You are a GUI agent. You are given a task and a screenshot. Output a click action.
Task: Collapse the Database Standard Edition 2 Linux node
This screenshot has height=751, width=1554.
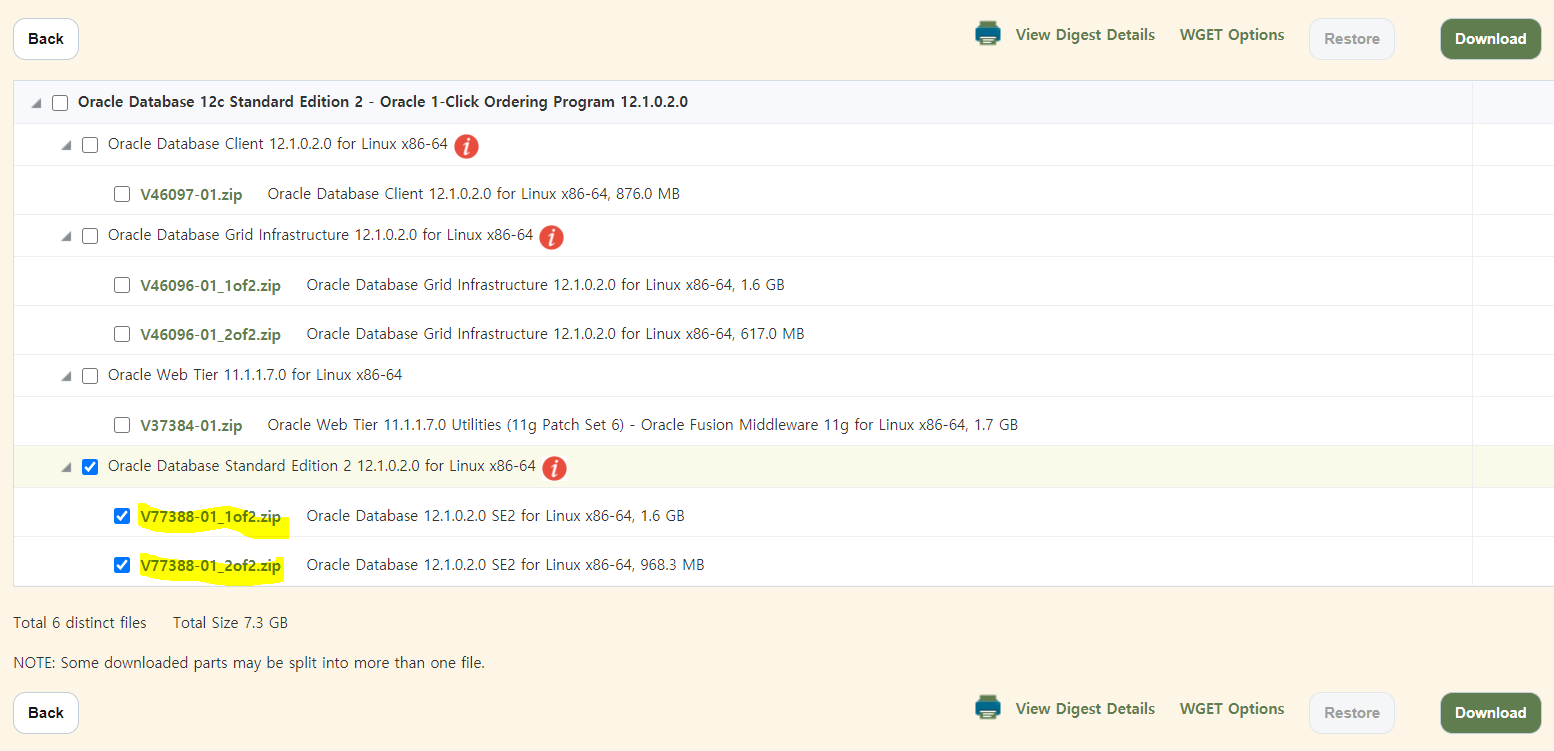coord(67,467)
